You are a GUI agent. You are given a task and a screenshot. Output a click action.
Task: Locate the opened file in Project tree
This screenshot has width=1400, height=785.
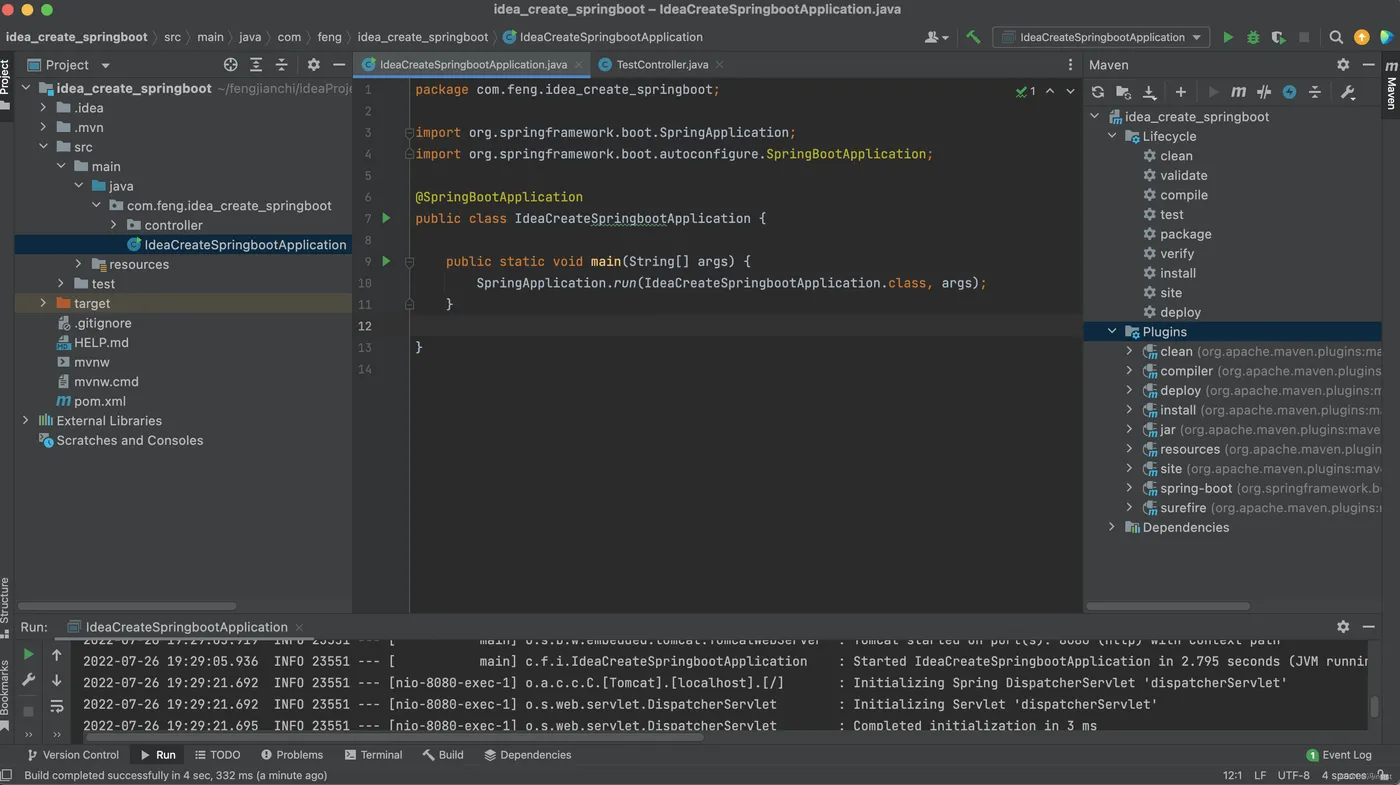tap(231, 64)
